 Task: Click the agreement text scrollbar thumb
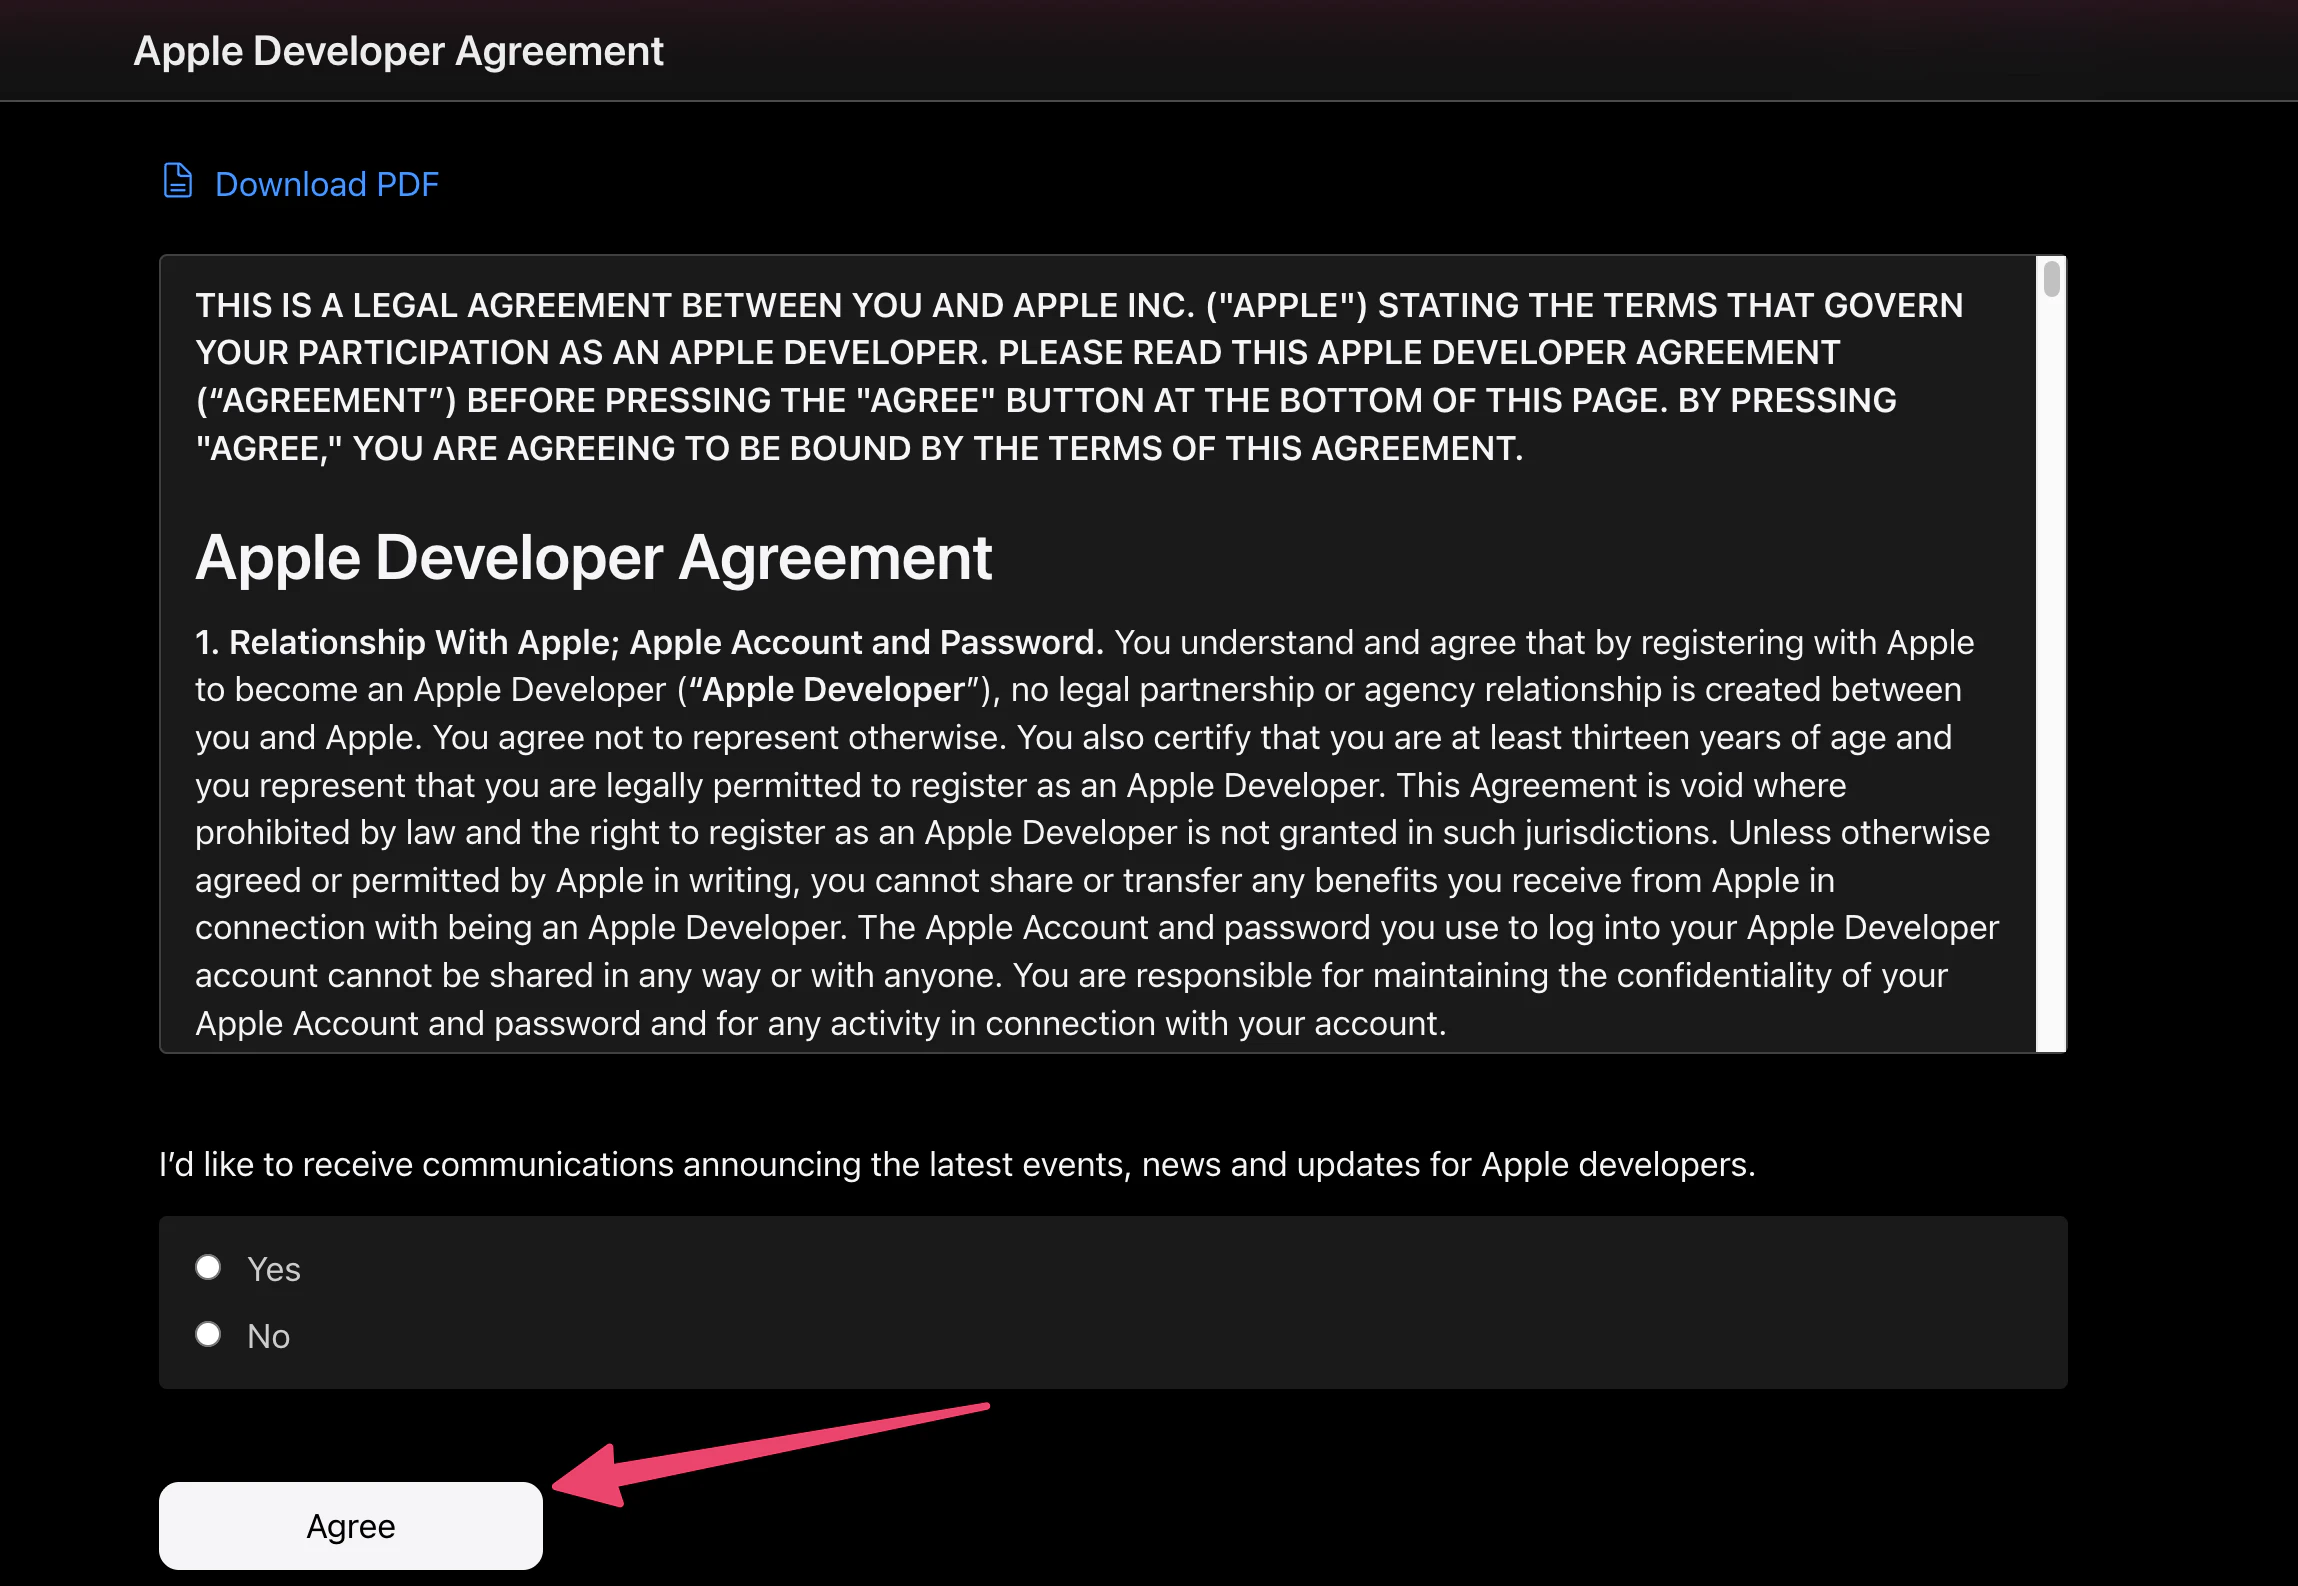[x=2052, y=279]
